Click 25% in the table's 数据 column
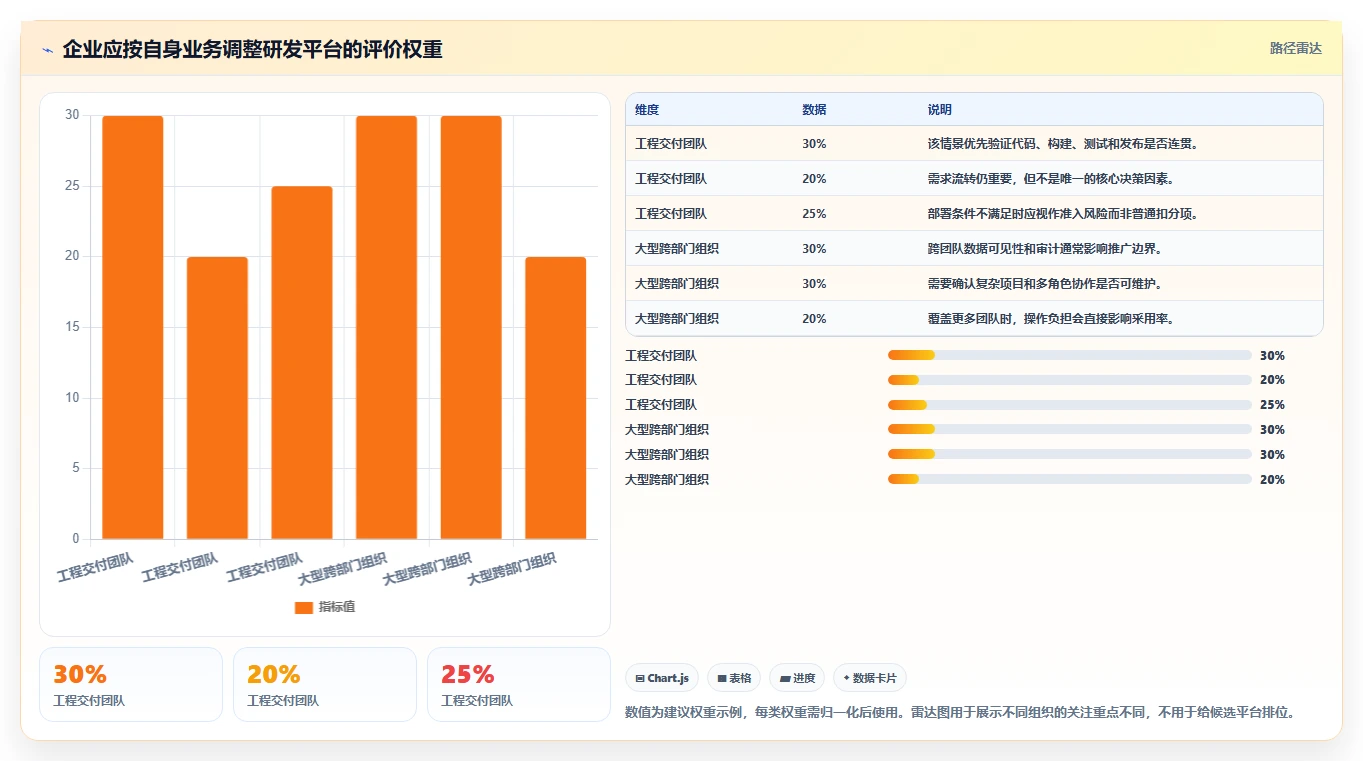 pos(814,214)
